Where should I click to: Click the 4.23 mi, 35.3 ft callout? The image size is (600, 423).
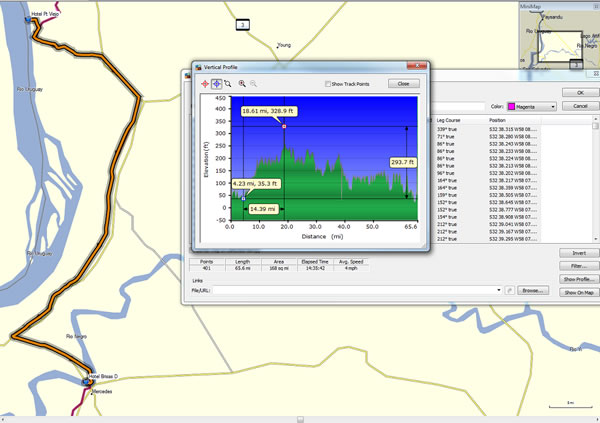click(255, 184)
